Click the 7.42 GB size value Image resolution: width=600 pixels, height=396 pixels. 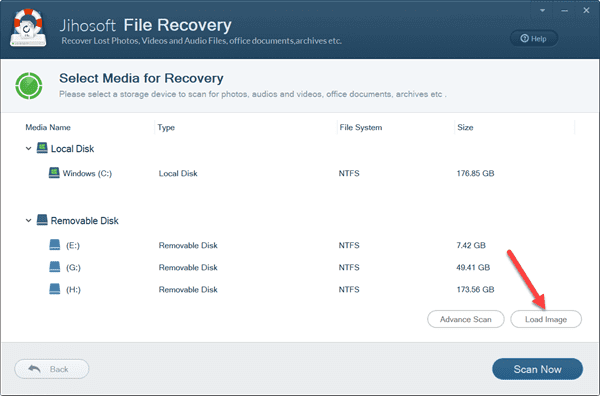click(471, 245)
